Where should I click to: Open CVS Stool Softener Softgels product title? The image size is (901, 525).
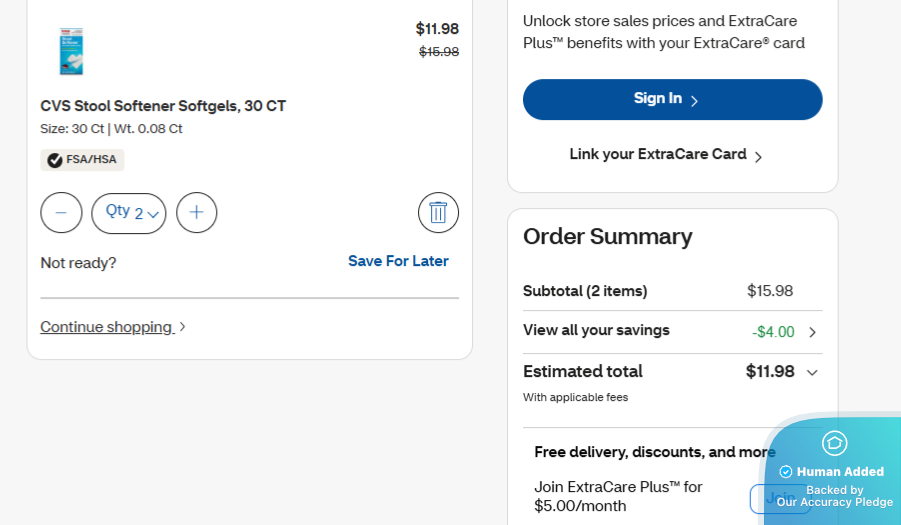point(163,106)
